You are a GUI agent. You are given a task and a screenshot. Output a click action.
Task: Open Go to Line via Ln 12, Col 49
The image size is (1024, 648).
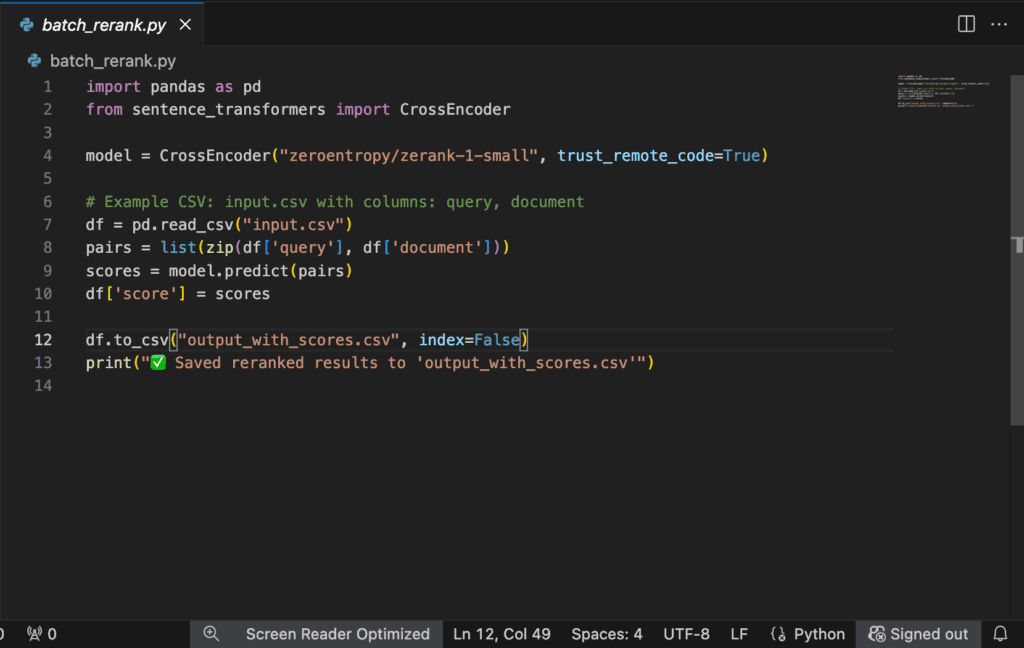(x=502, y=634)
